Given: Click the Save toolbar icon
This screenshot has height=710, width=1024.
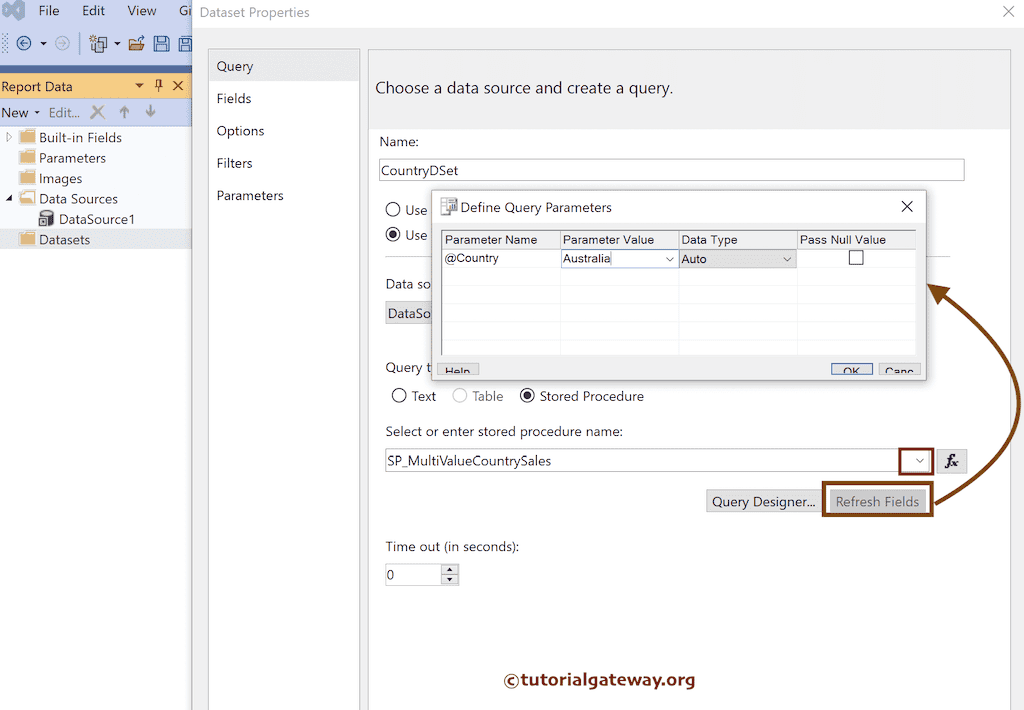Looking at the screenshot, I should pos(161,43).
